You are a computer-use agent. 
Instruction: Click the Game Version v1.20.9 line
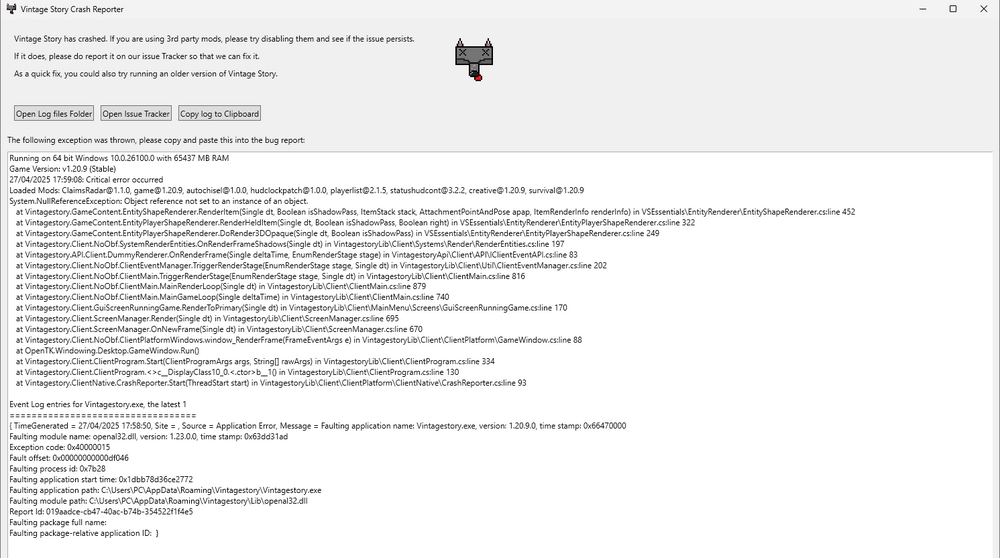click(62, 169)
